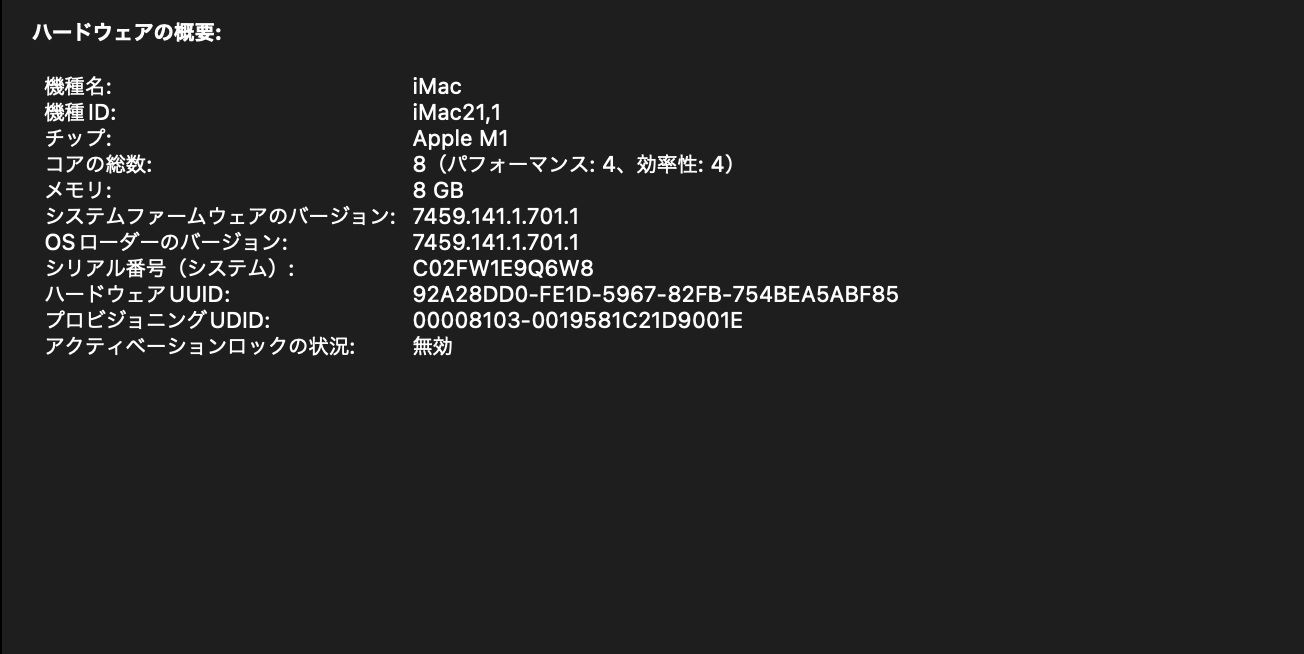This screenshot has width=1304, height=654.
Task: Click the iMac model name value
Action: click(x=437, y=86)
